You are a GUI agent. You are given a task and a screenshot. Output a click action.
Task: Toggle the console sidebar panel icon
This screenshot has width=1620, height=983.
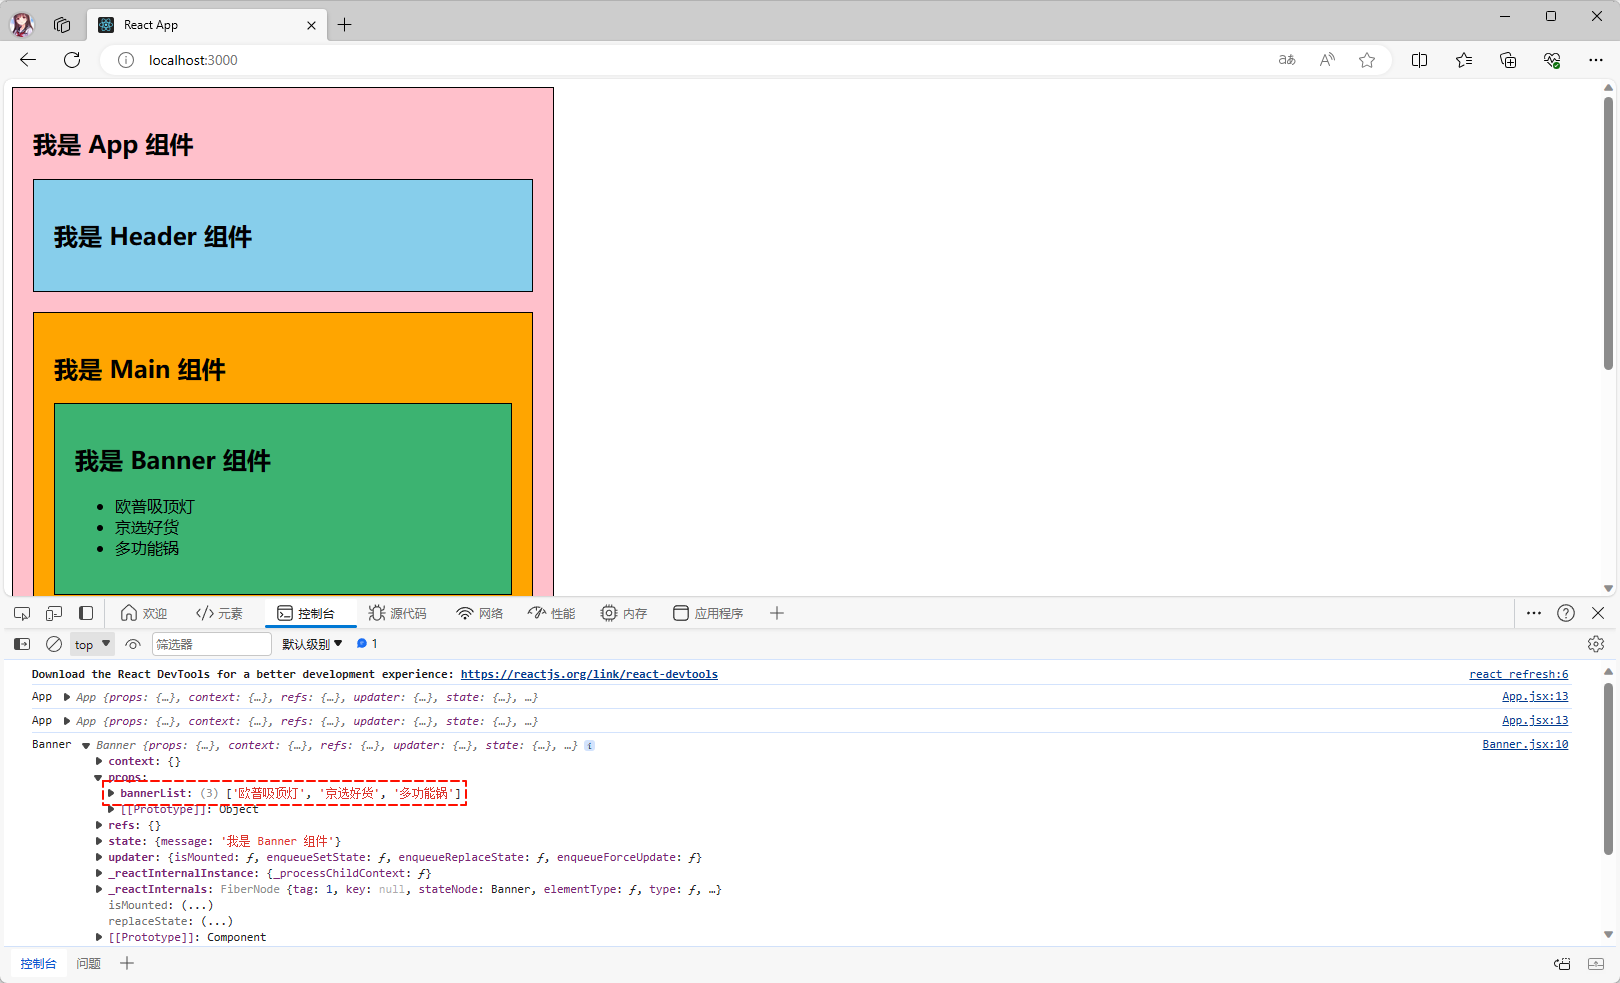click(x=22, y=644)
